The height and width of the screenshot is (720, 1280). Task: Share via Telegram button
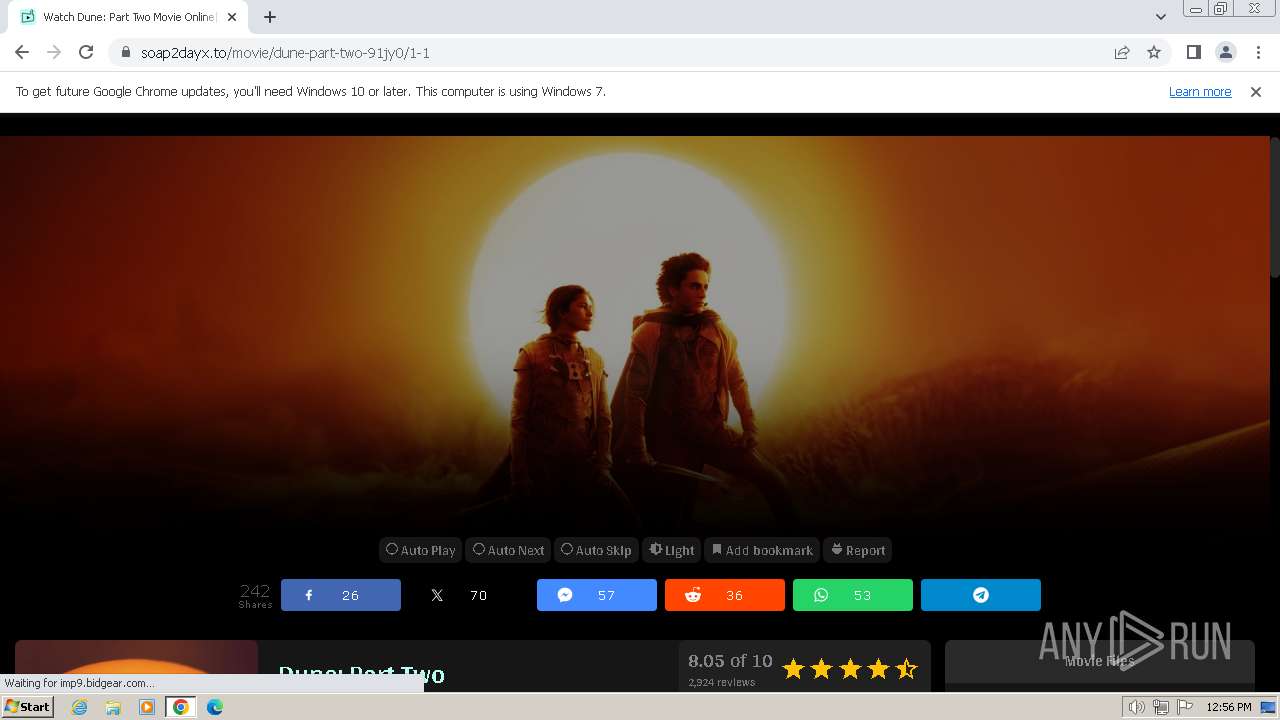click(x=981, y=595)
